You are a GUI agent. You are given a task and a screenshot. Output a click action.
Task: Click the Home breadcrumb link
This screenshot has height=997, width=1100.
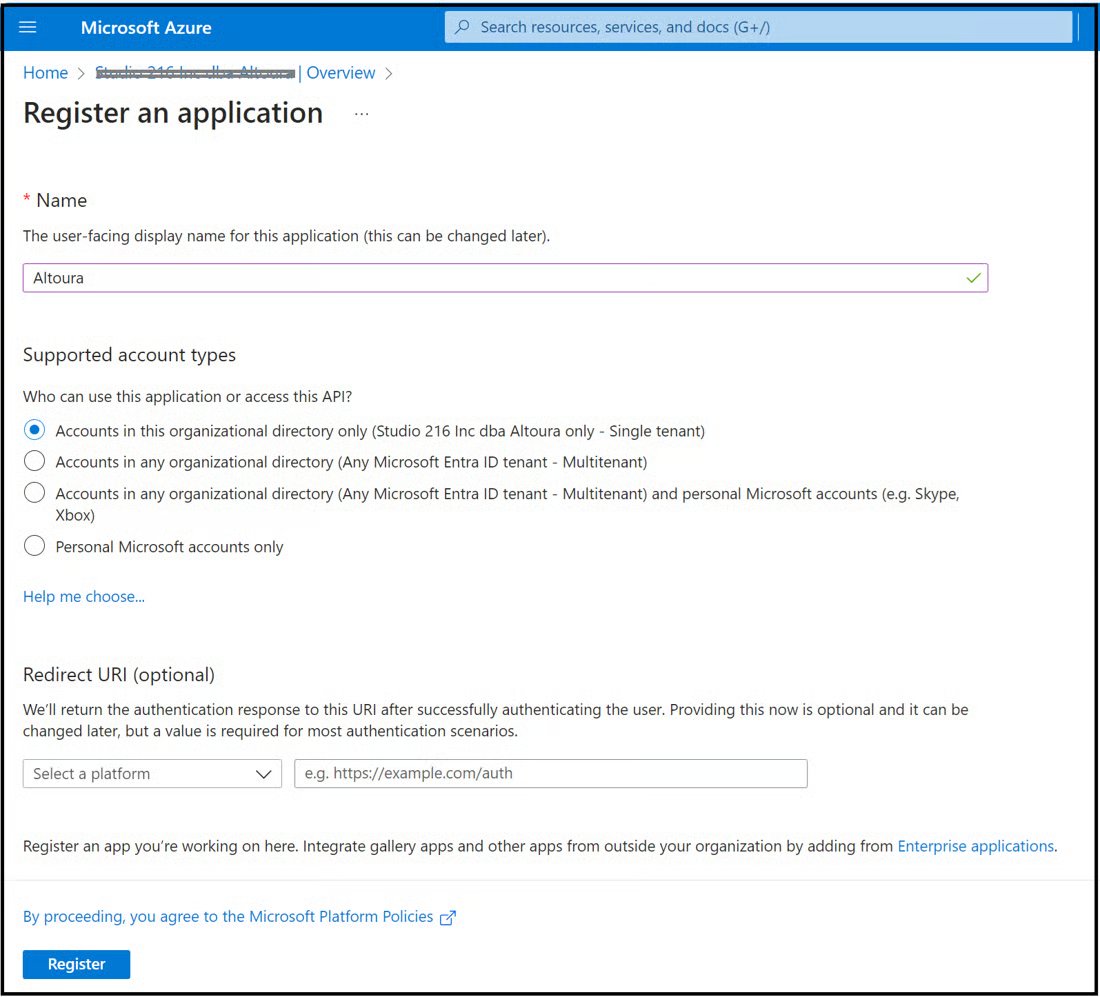tap(46, 73)
